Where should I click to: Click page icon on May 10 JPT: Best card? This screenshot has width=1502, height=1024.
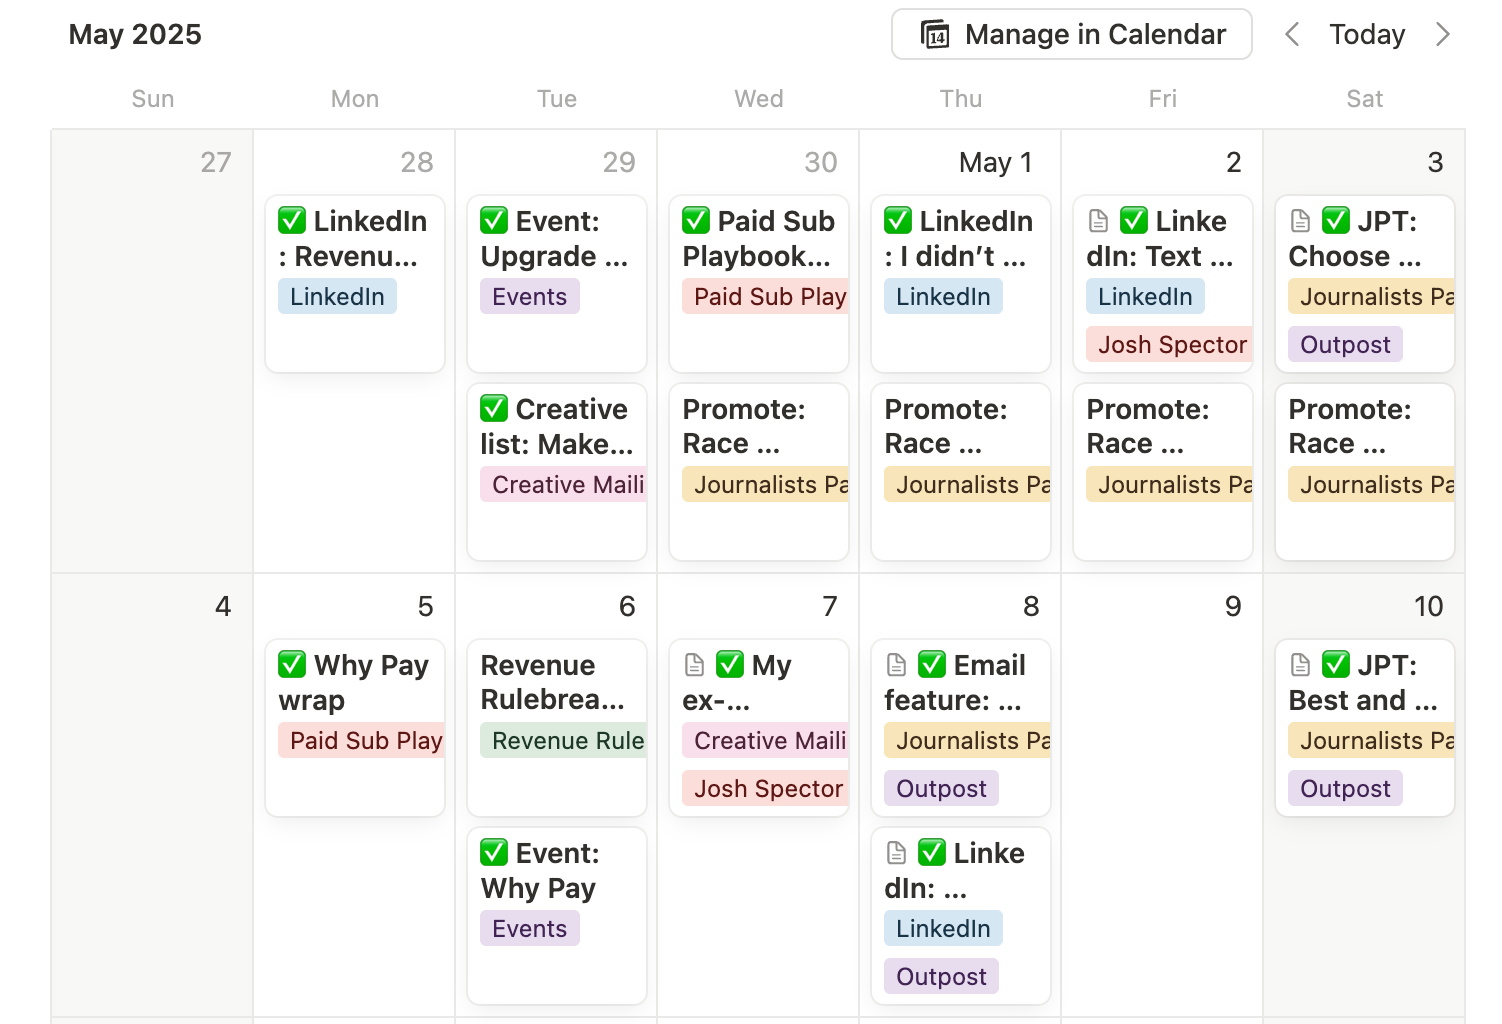pos(1300,665)
